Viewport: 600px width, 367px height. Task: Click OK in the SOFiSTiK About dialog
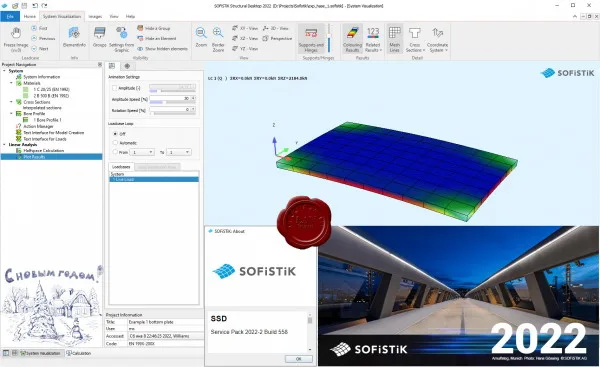pyautogui.click(x=298, y=359)
